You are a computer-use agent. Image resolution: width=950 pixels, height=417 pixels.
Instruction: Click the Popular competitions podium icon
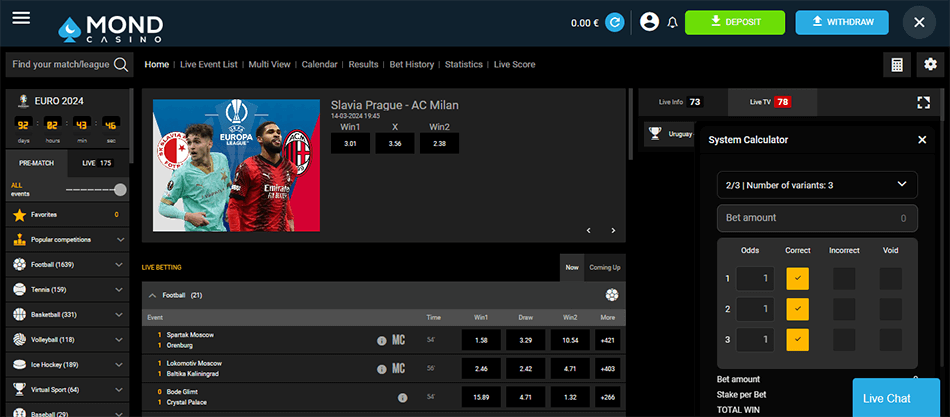coord(19,239)
